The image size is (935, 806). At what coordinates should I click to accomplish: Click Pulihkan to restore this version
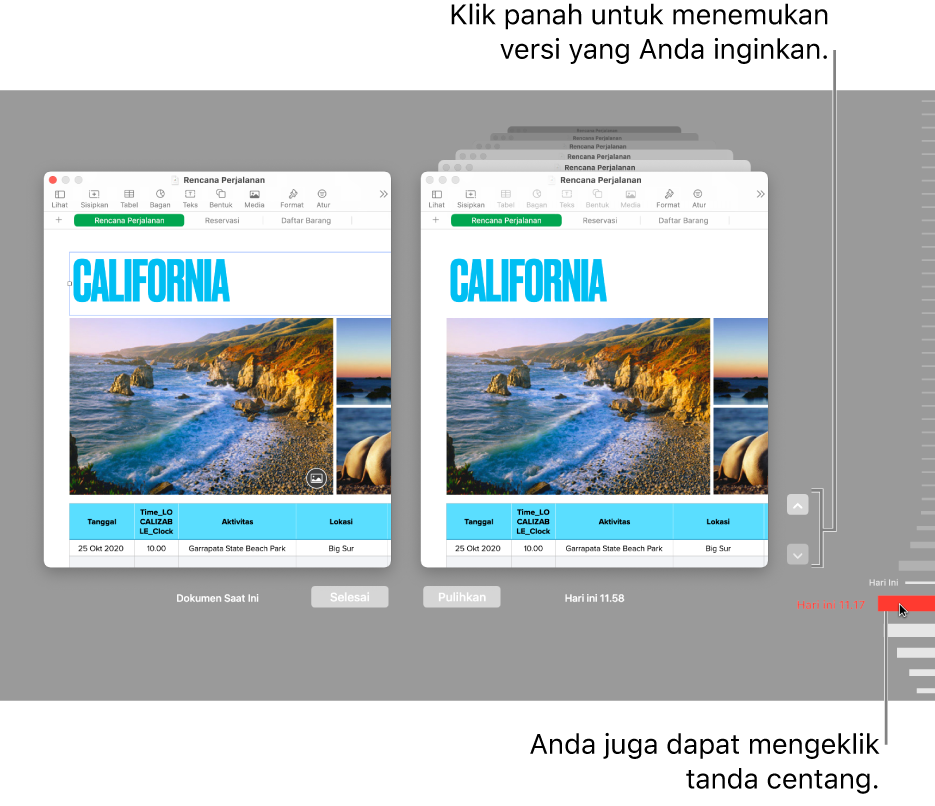pyautogui.click(x=462, y=597)
